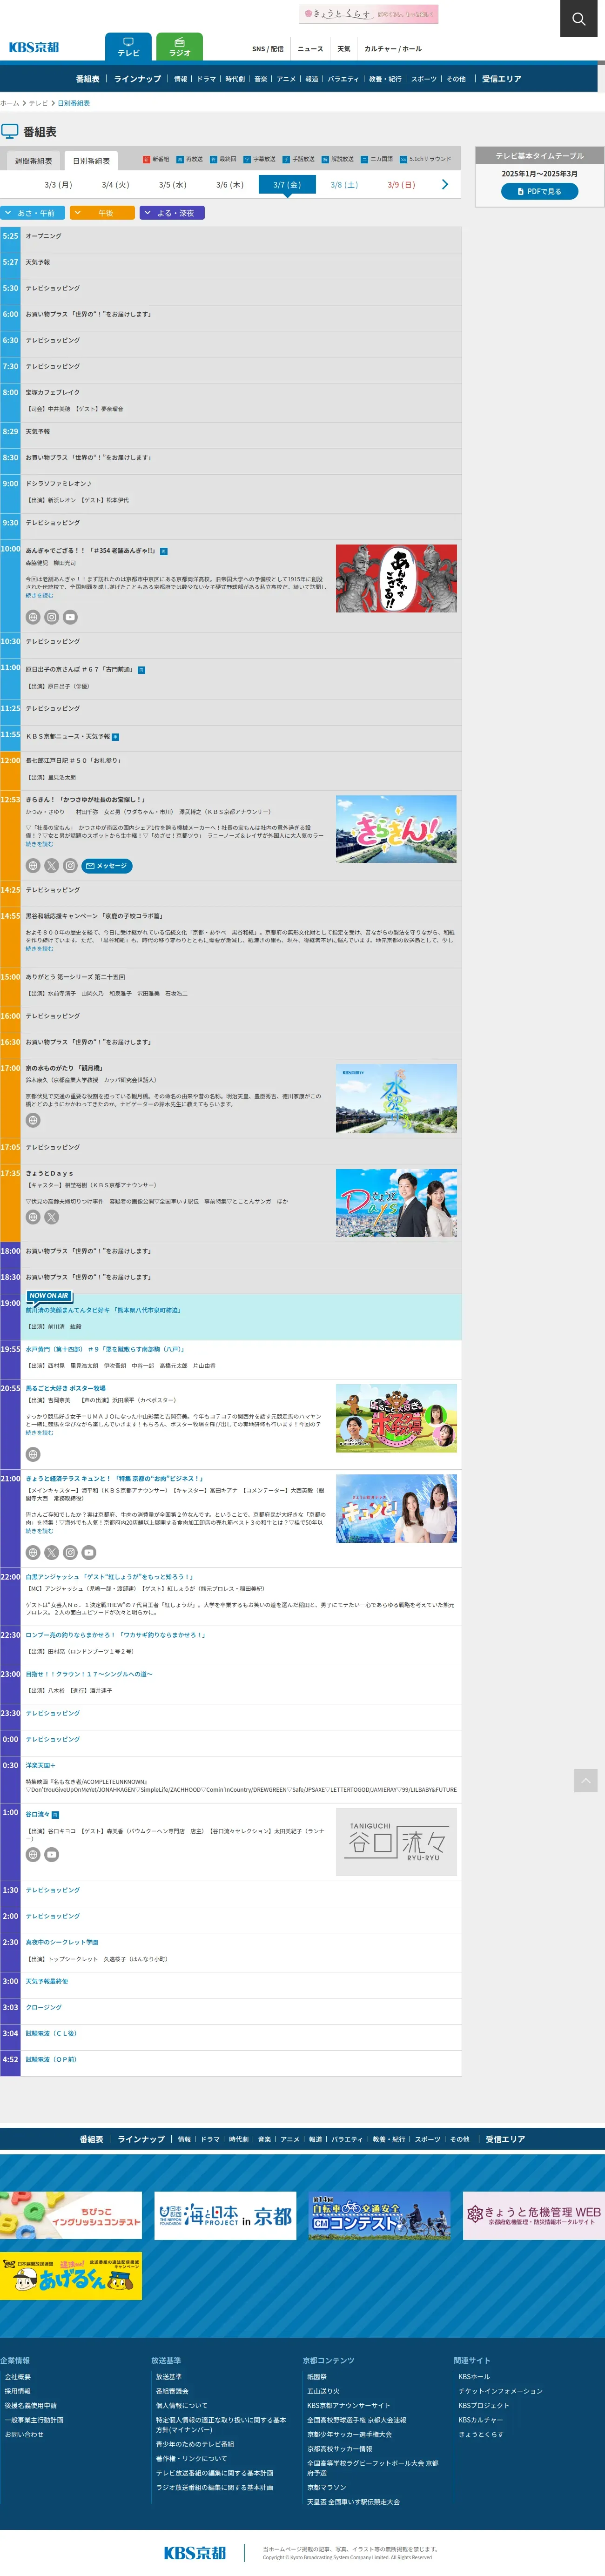Screen dimensions: 605x2576
Task: Open X icon for きょうと経済テラス キュンと!
Action: 51,1552
